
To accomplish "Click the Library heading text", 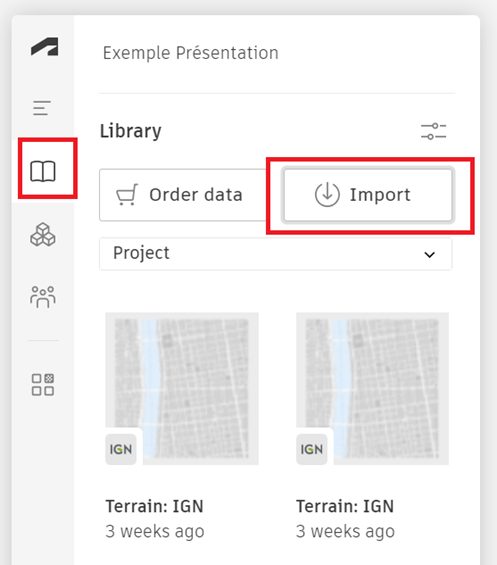I will pyautogui.click(x=130, y=131).
